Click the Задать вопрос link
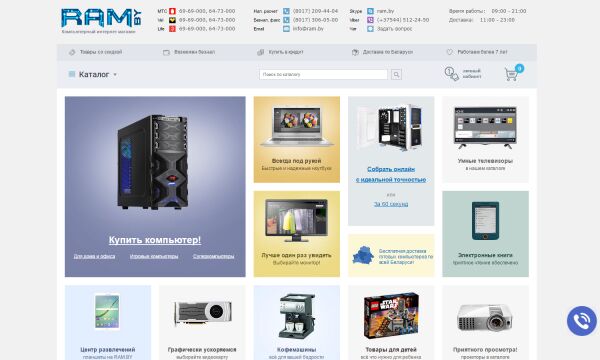This screenshot has height=360, width=600. click(x=395, y=29)
